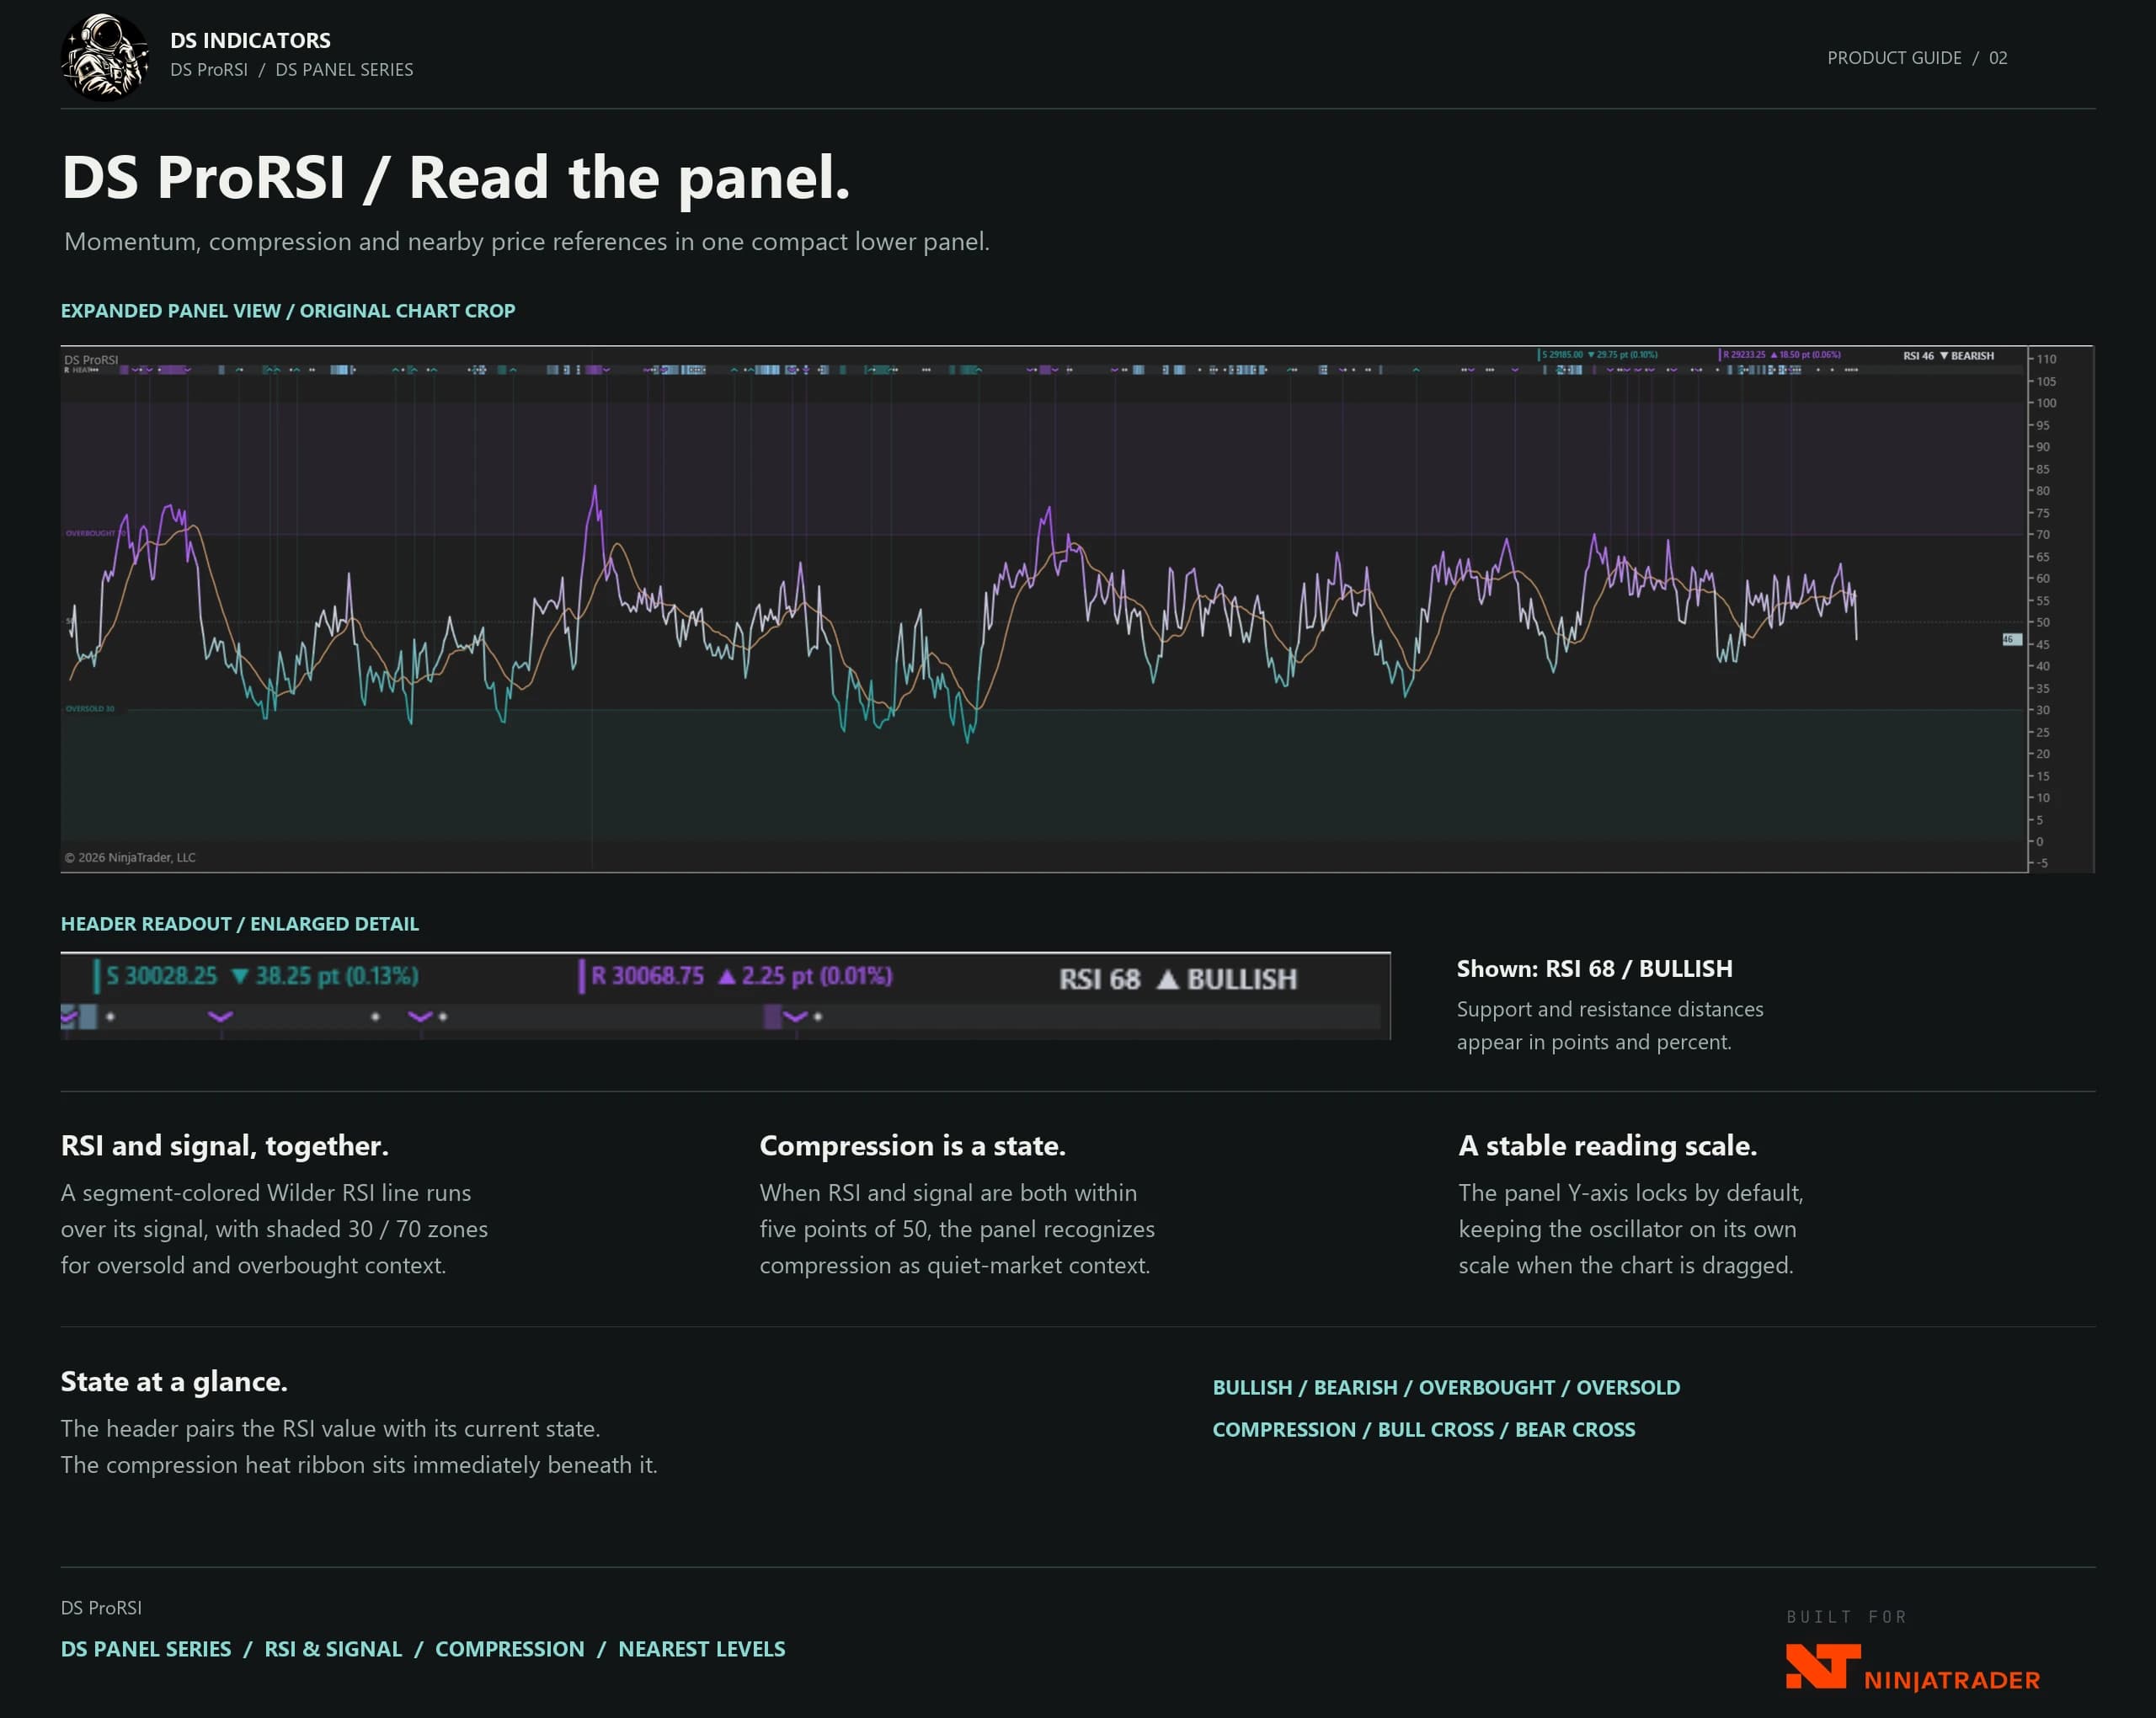Click the up triangle next to 2.25 pt
The image size is (2156, 1718).
727,976
